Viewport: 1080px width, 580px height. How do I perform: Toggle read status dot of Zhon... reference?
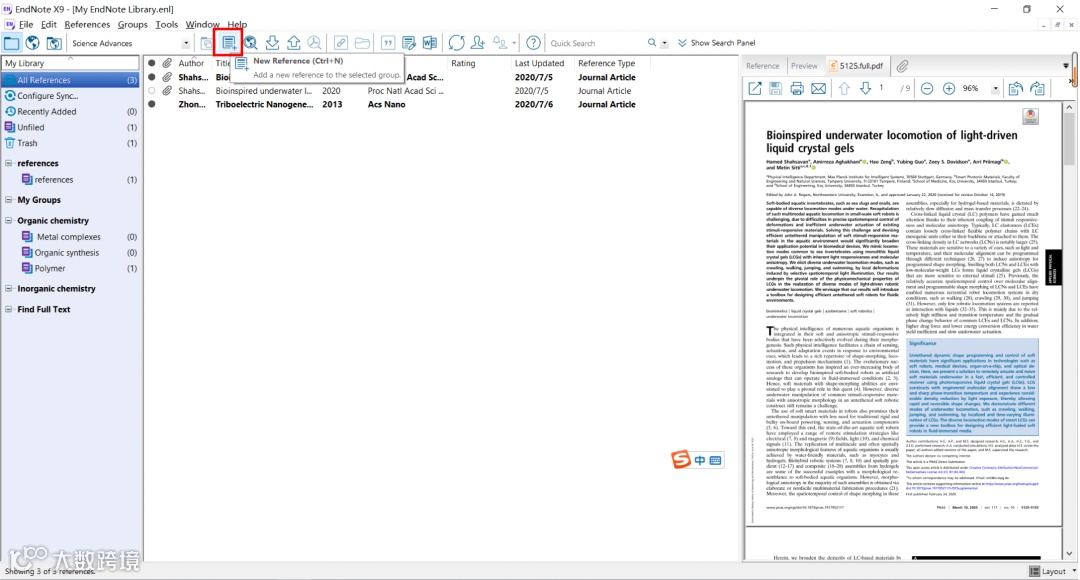[152, 104]
